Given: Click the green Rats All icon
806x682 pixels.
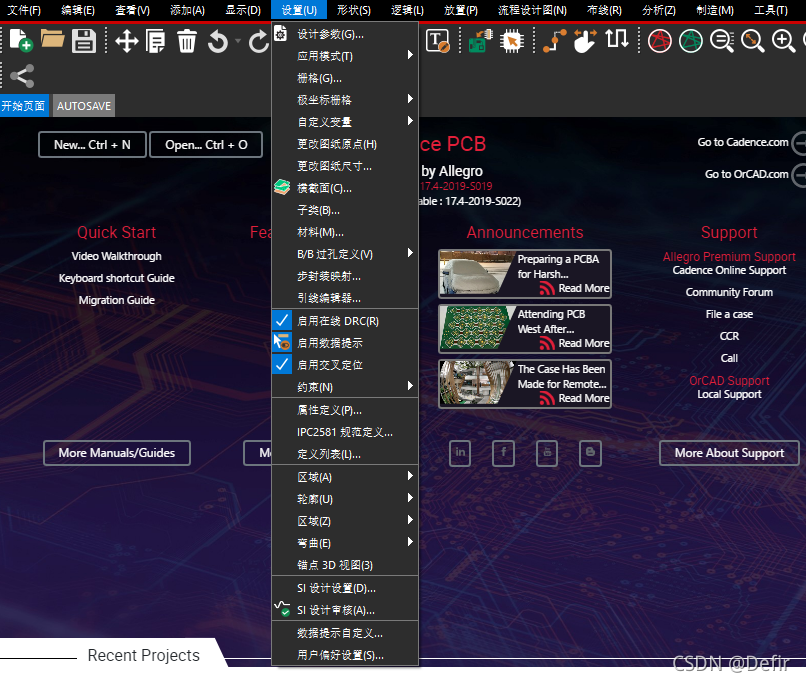Looking at the screenshot, I should coord(691,41).
